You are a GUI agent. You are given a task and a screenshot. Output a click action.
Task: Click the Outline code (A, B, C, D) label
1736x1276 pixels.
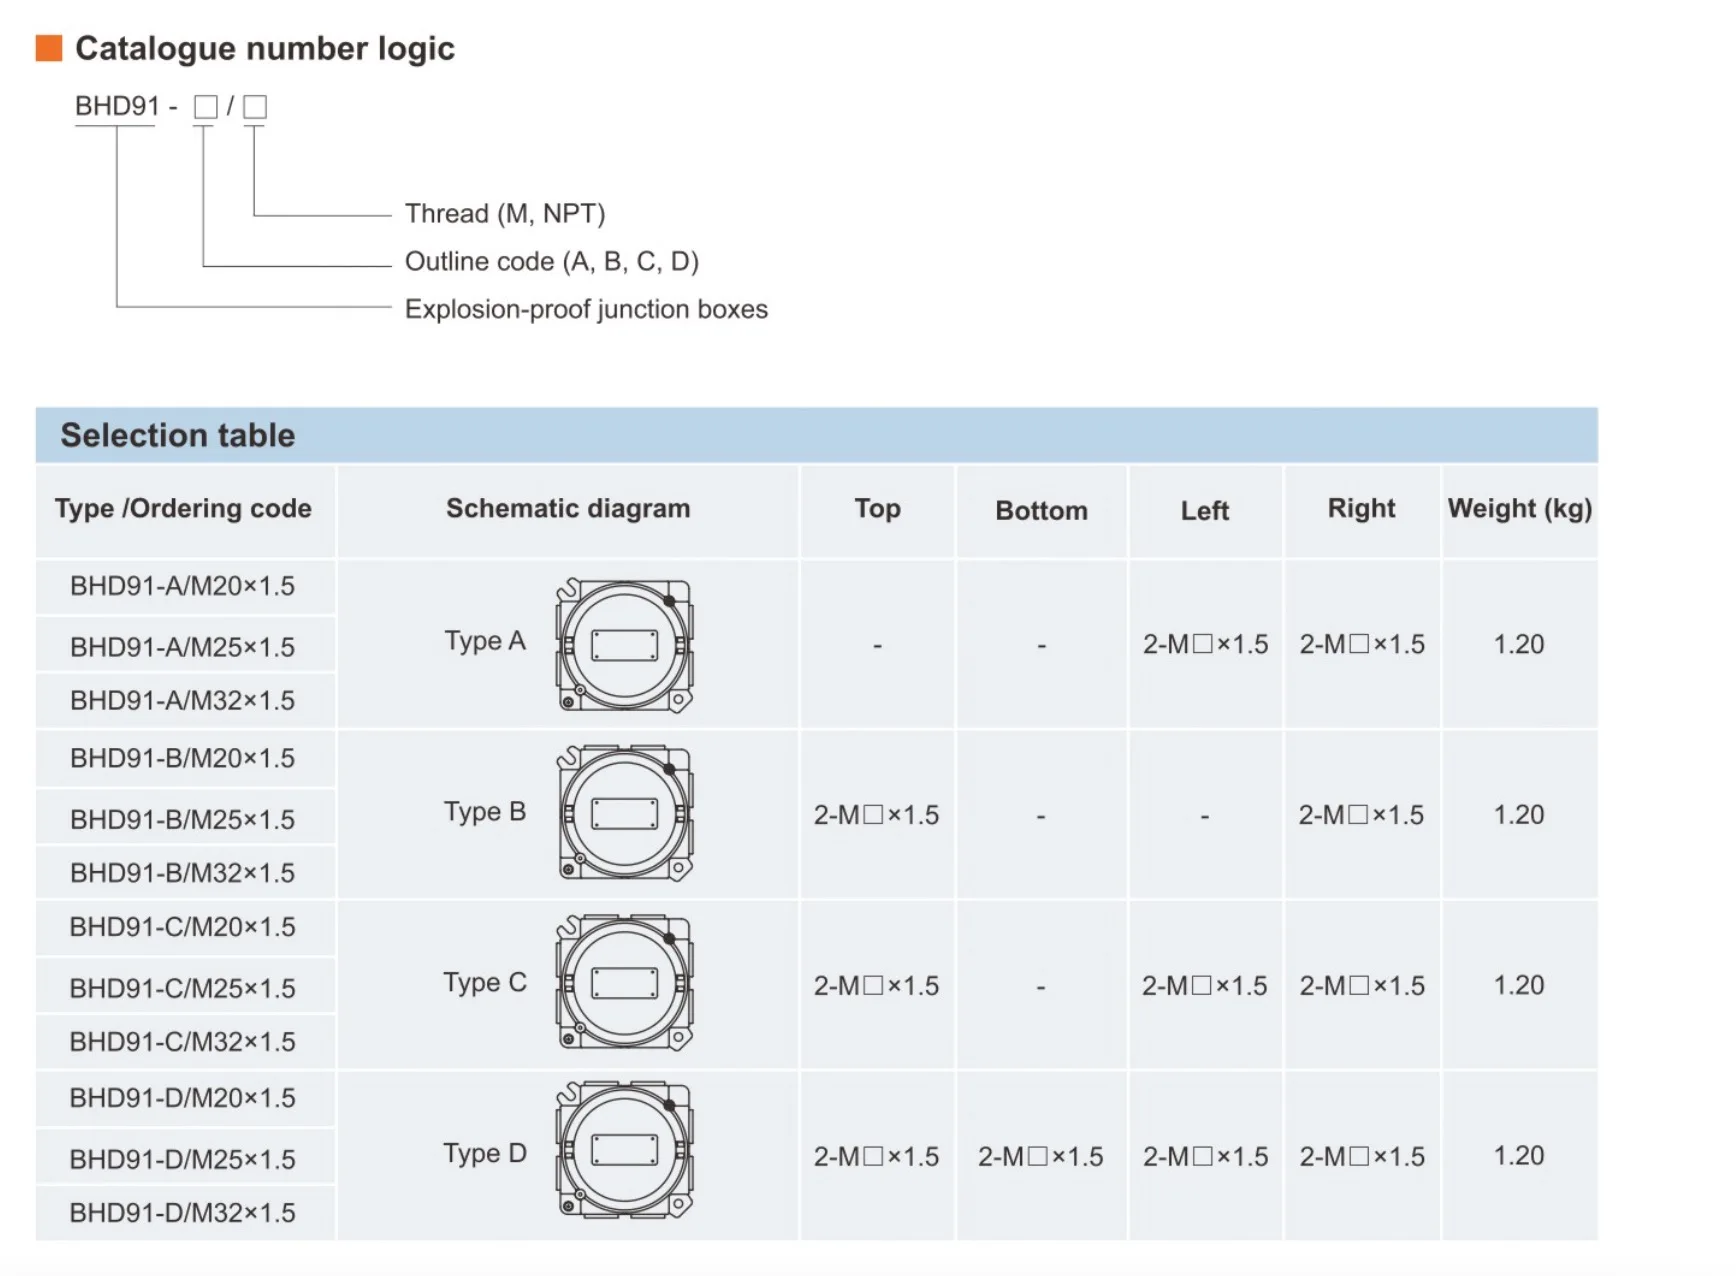pyautogui.click(x=552, y=261)
